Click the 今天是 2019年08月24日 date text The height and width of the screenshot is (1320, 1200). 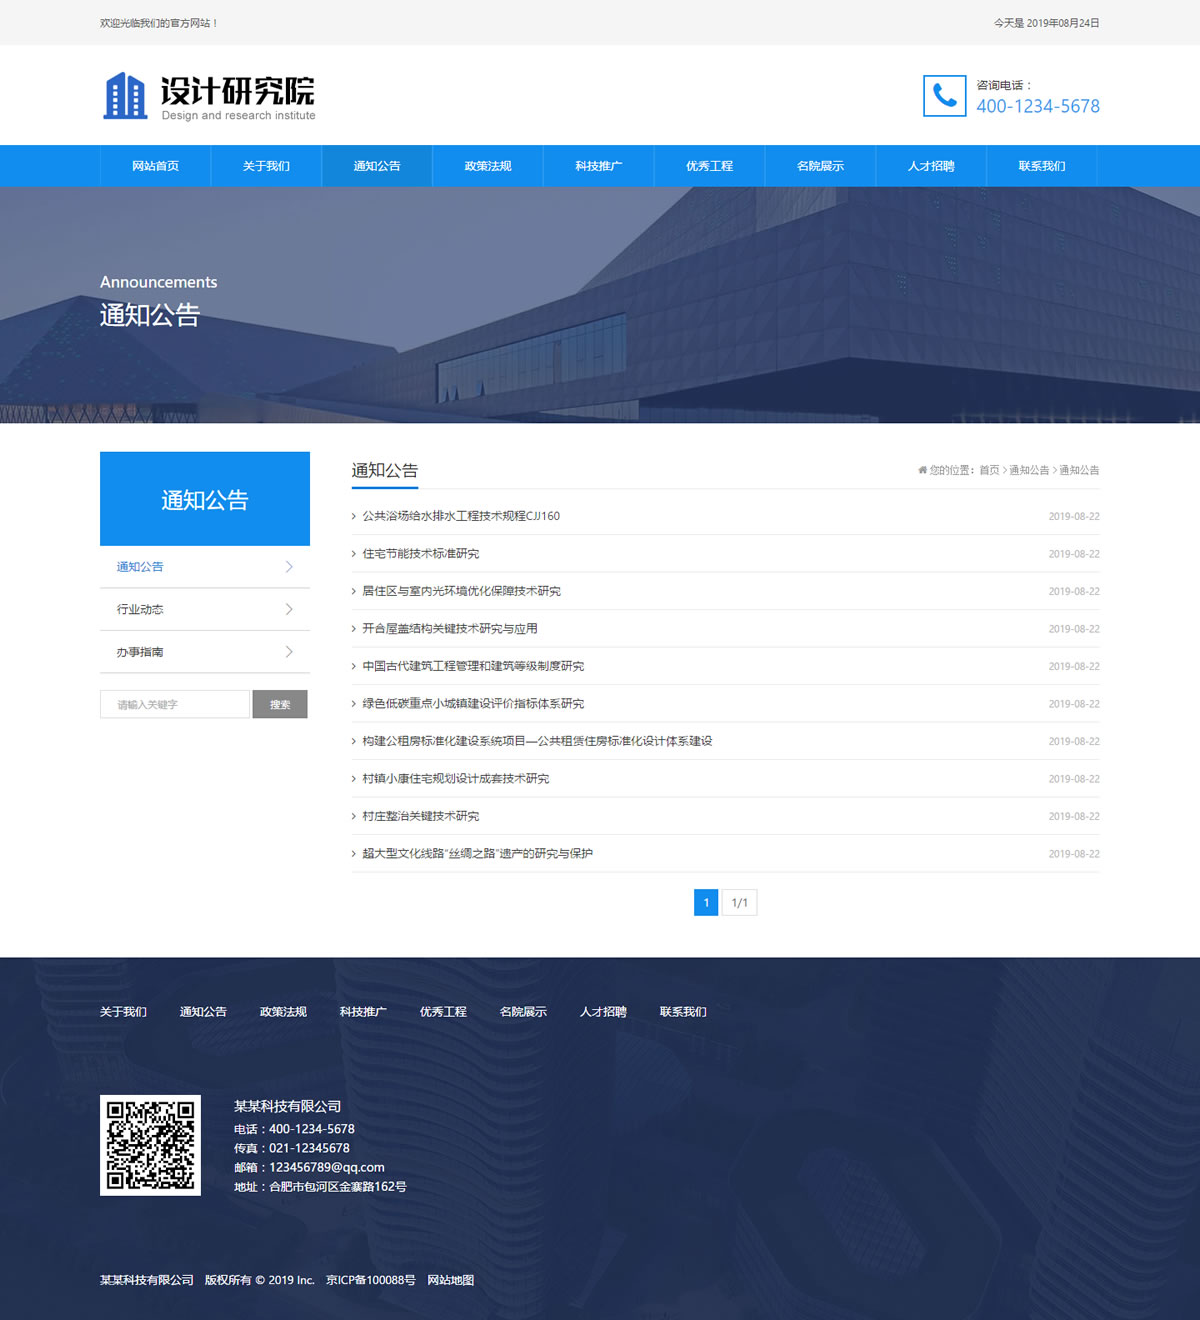[1047, 23]
